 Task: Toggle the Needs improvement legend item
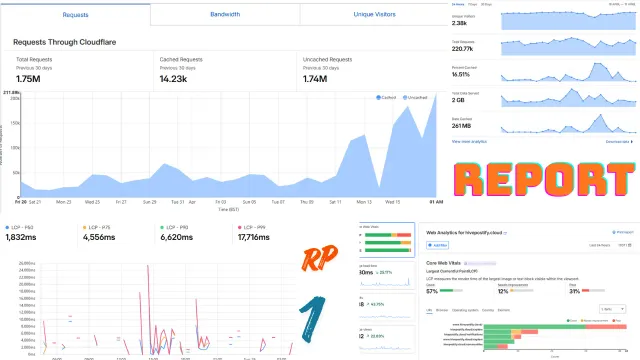point(595,321)
